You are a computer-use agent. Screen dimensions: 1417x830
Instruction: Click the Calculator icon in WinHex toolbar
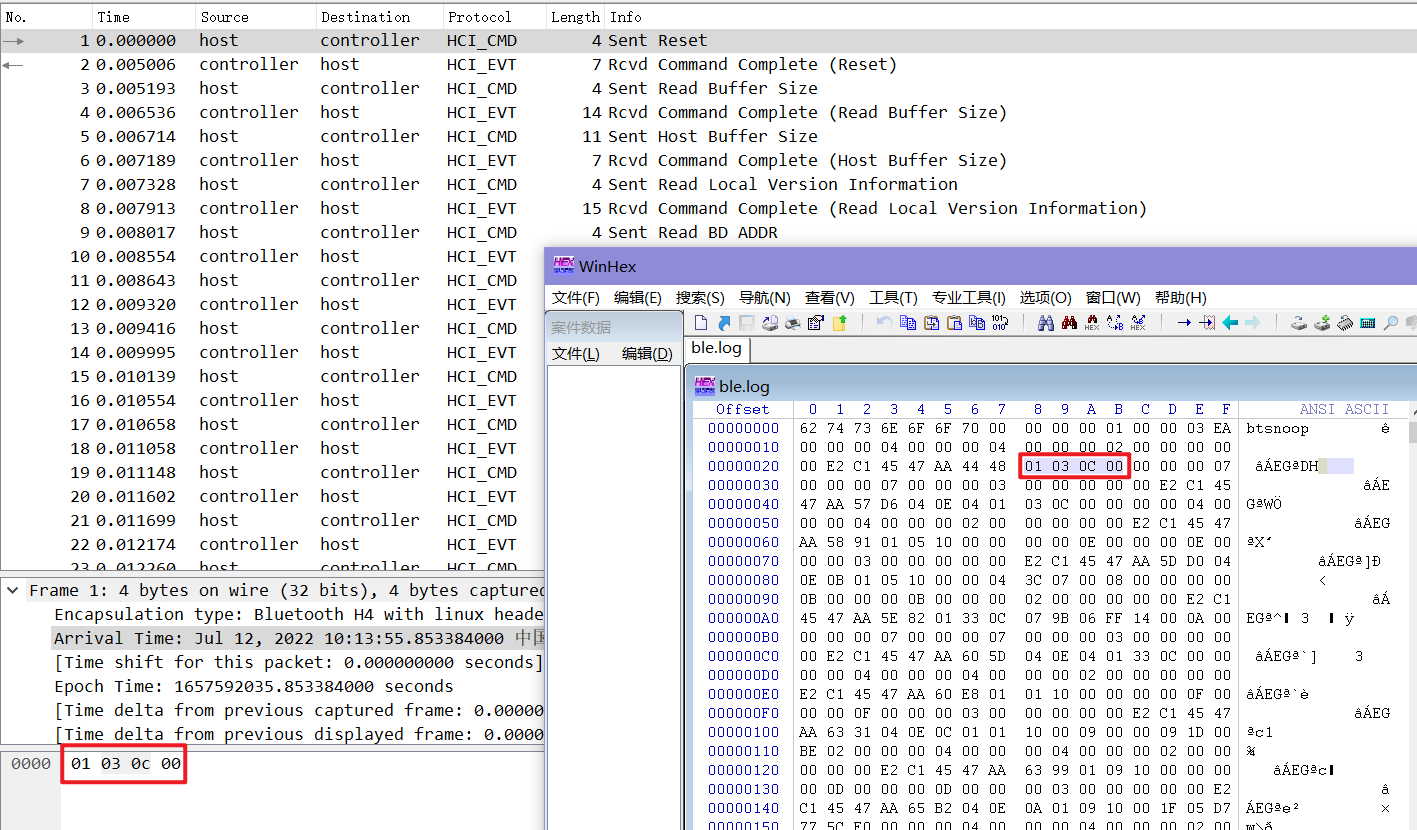tap(1367, 323)
